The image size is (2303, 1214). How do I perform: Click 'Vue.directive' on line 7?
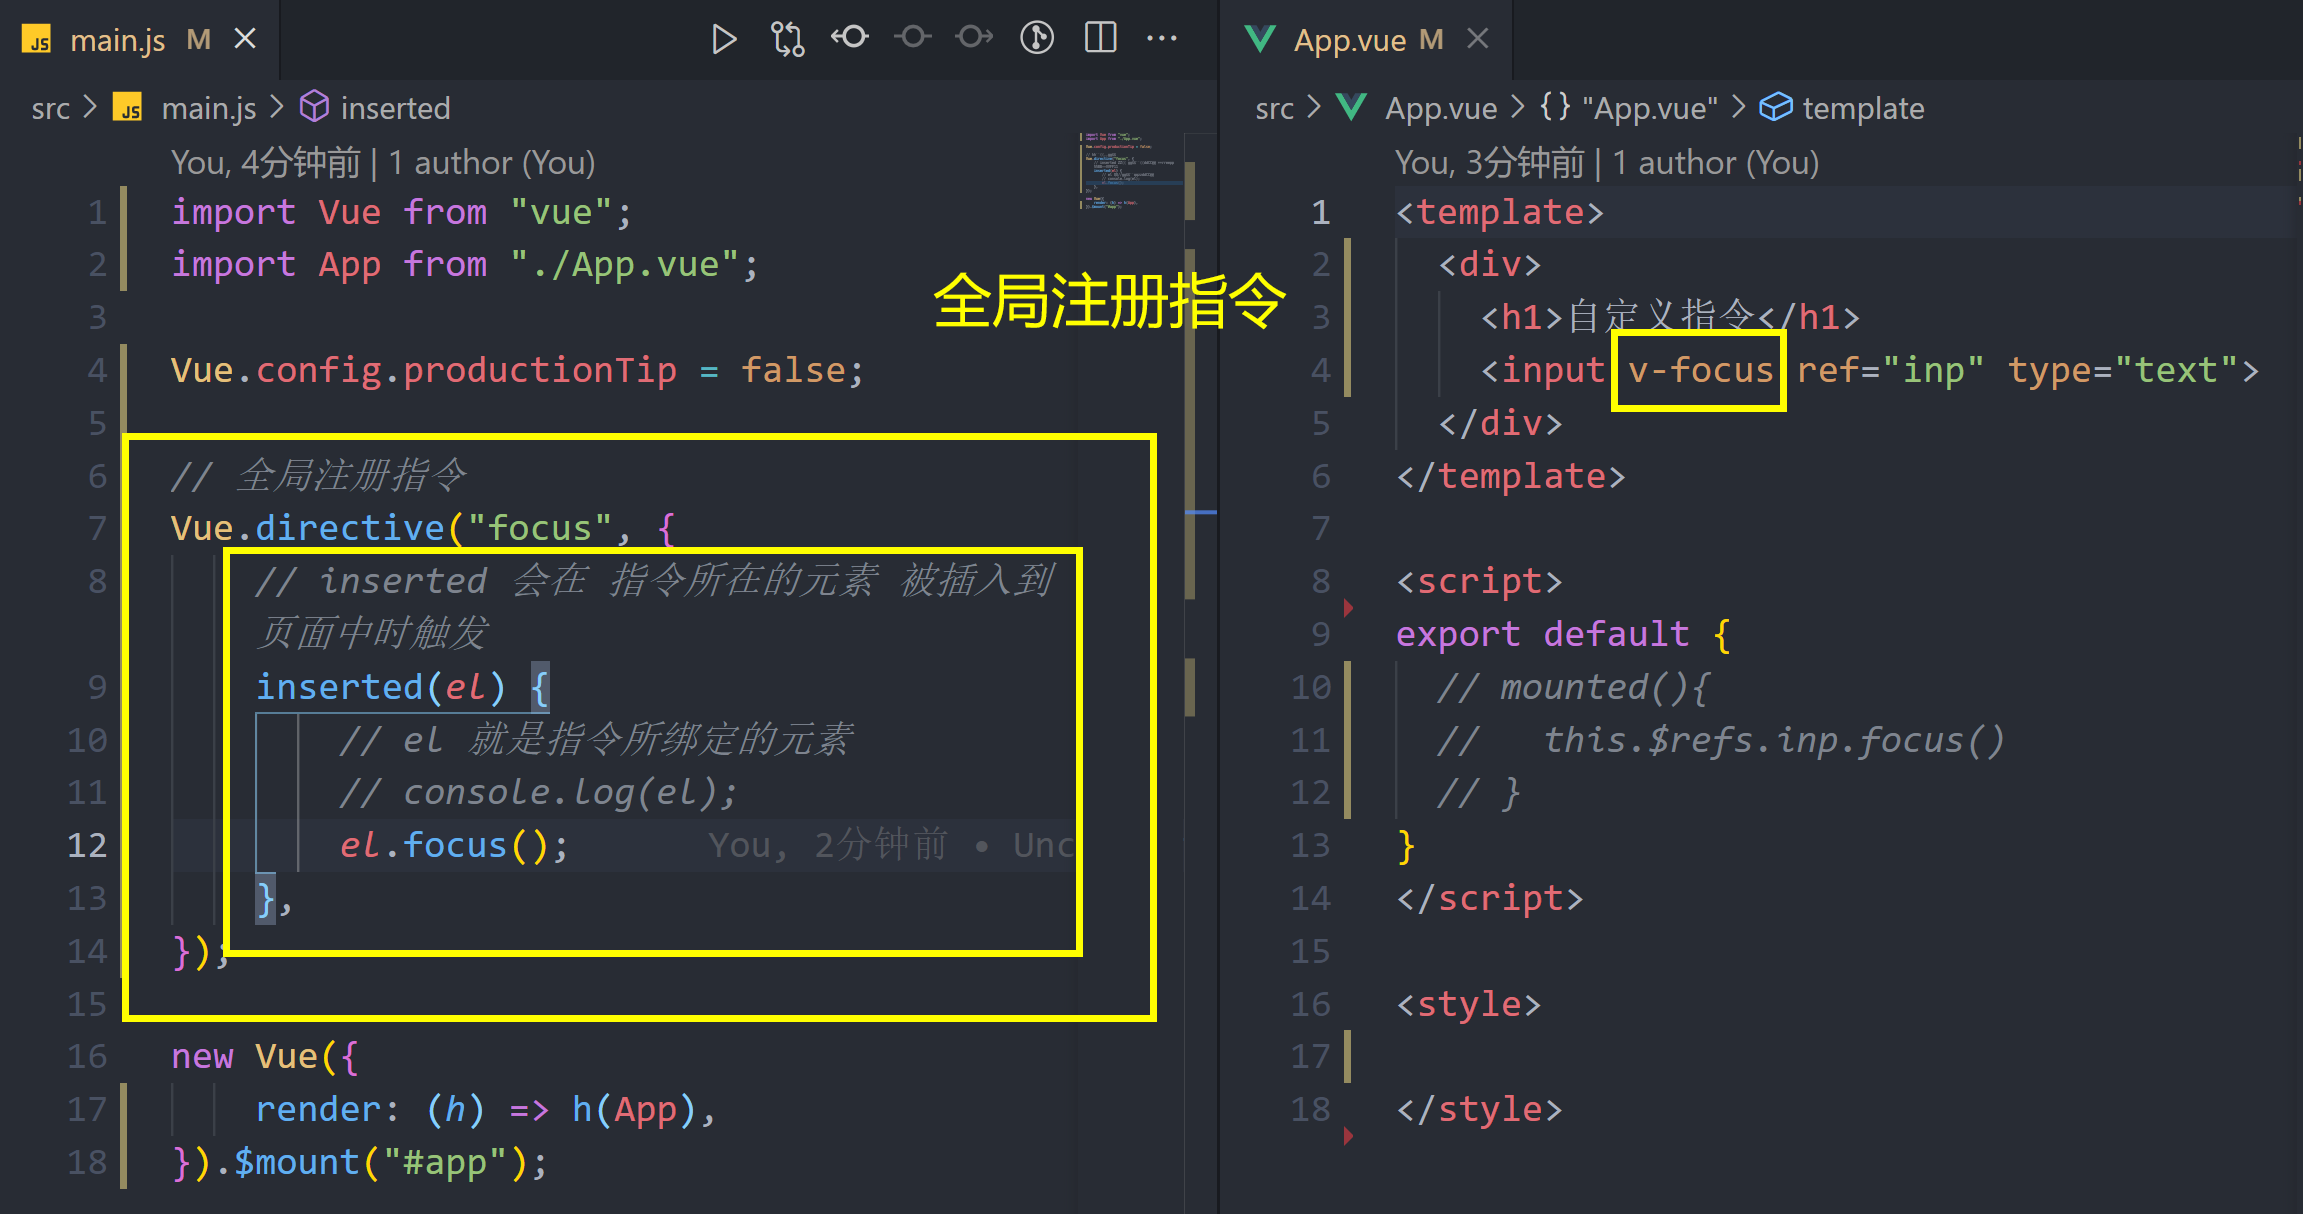[307, 528]
